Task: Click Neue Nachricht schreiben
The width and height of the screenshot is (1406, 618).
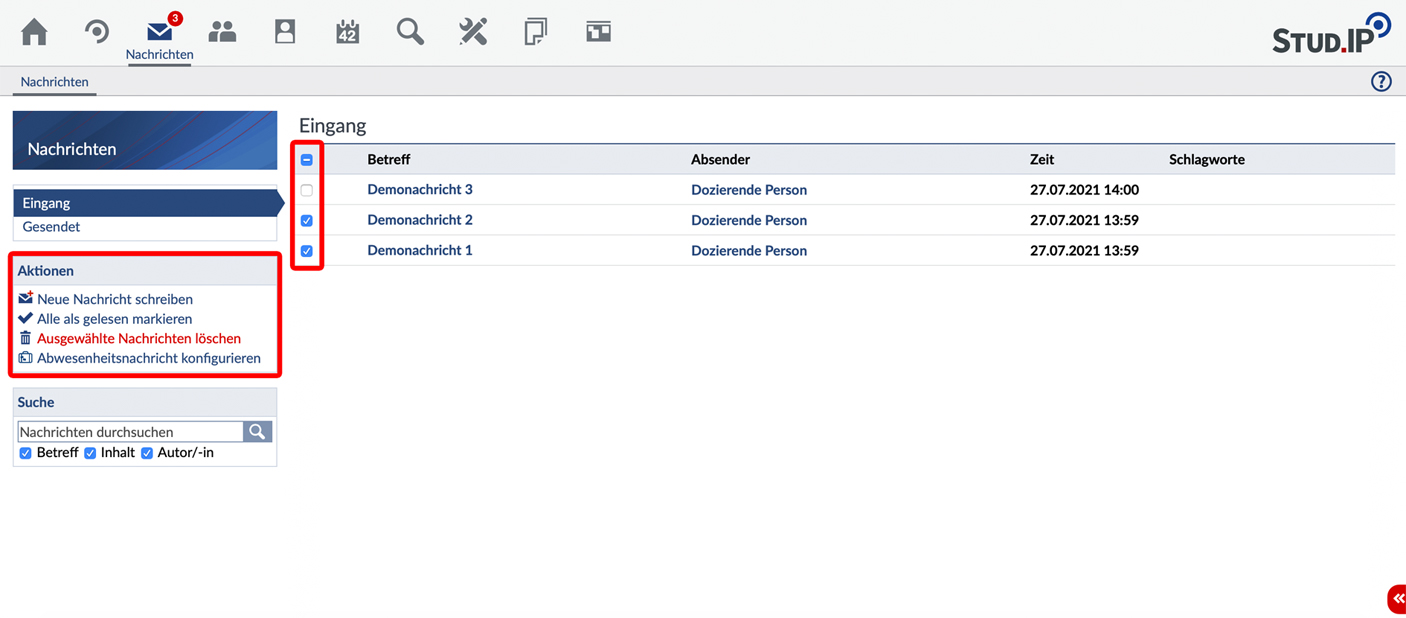Action: coord(114,299)
